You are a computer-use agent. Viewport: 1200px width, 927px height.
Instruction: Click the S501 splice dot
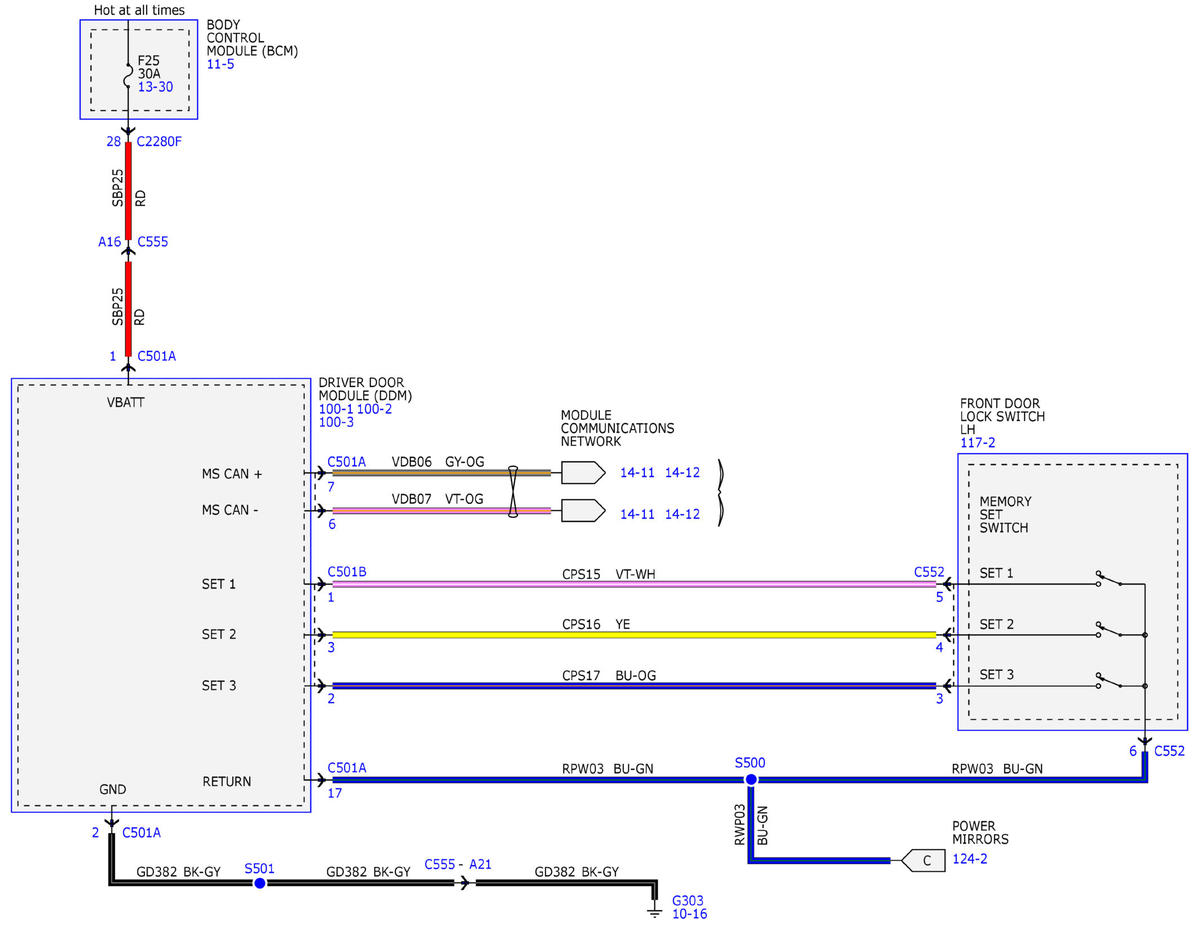coord(259,883)
